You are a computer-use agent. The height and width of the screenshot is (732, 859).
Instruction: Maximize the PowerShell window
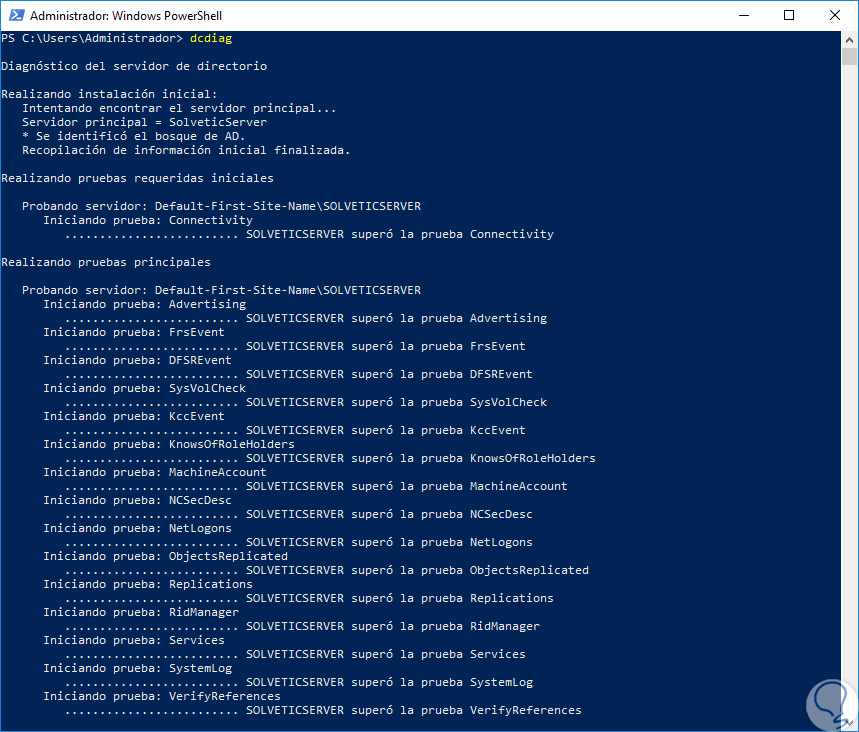click(x=789, y=15)
